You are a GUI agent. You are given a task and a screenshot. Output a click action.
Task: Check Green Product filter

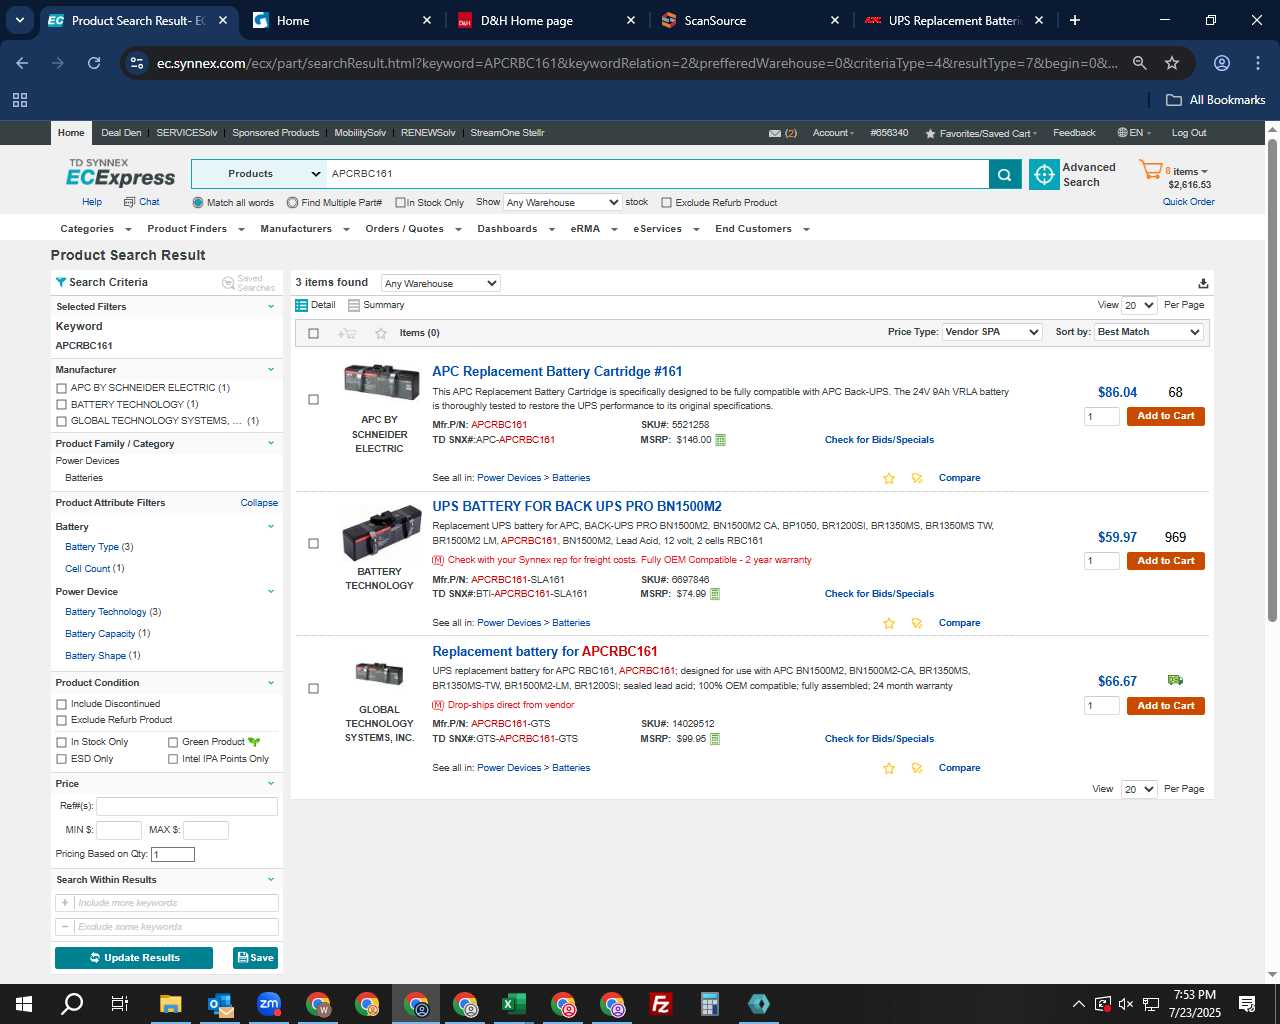point(173,742)
